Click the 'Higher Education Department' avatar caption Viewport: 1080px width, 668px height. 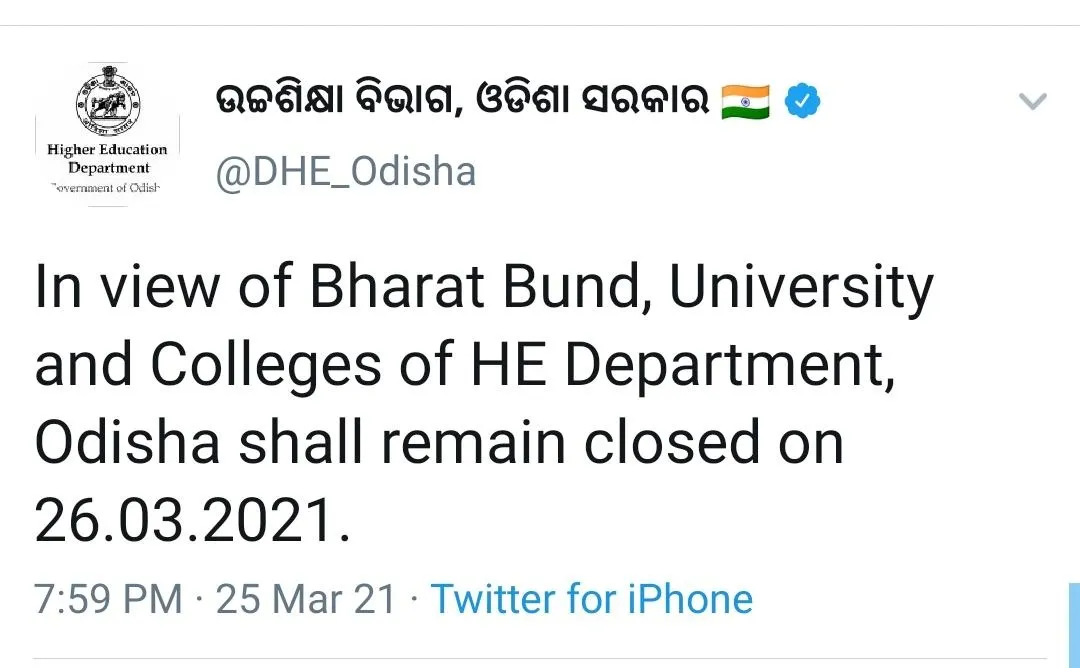point(107,158)
